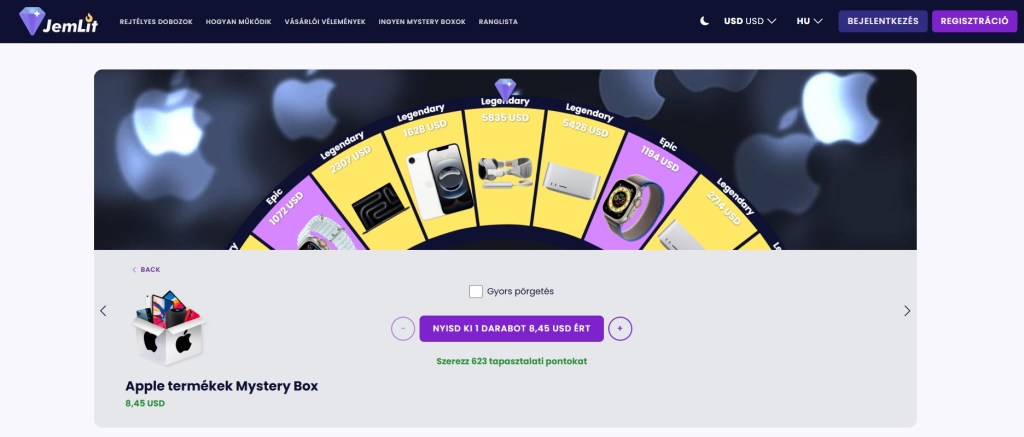The image size is (1024, 437).
Task: Increase box quantity with plus button
Action: tap(620, 329)
